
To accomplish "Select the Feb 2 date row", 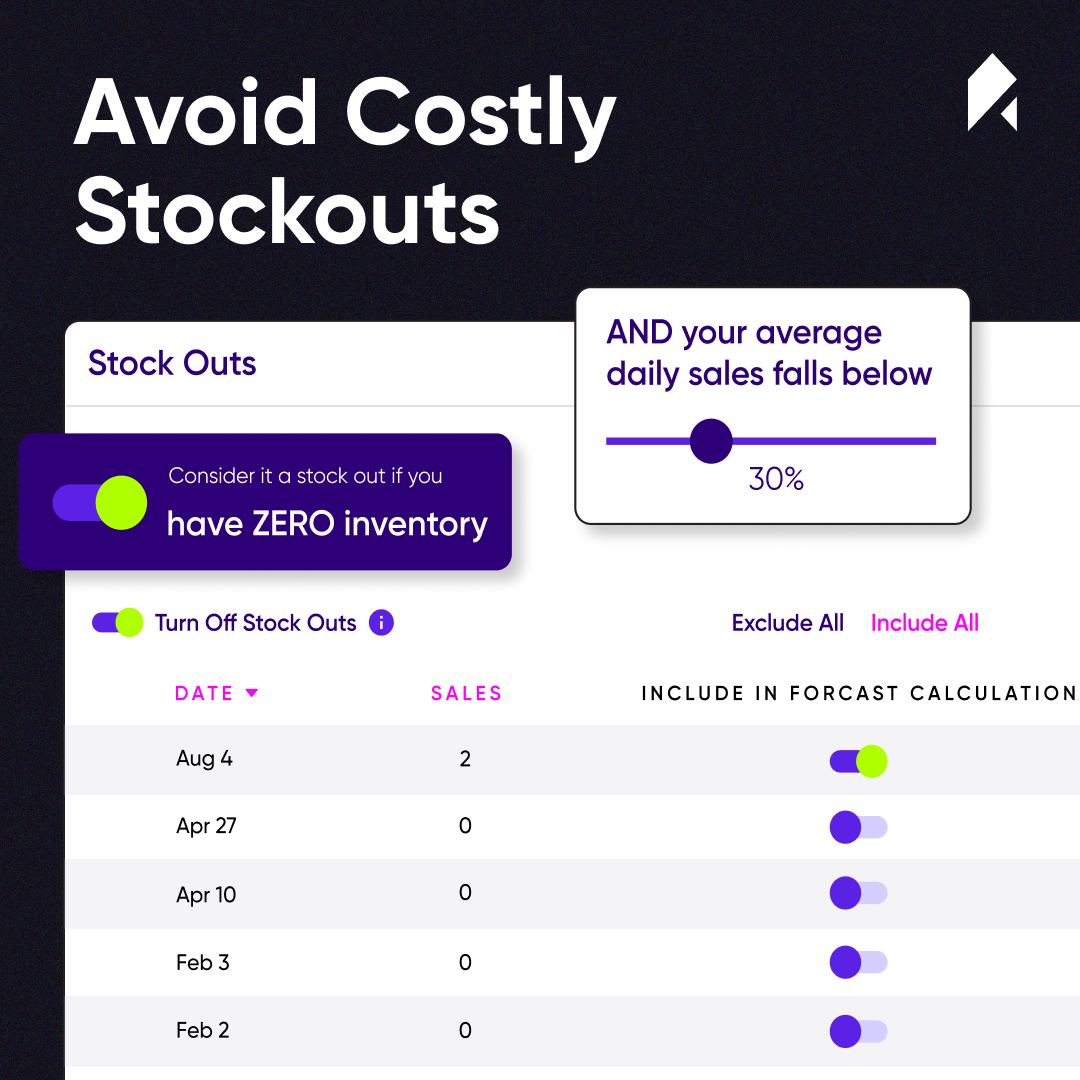I will click(x=572, y=1031).
